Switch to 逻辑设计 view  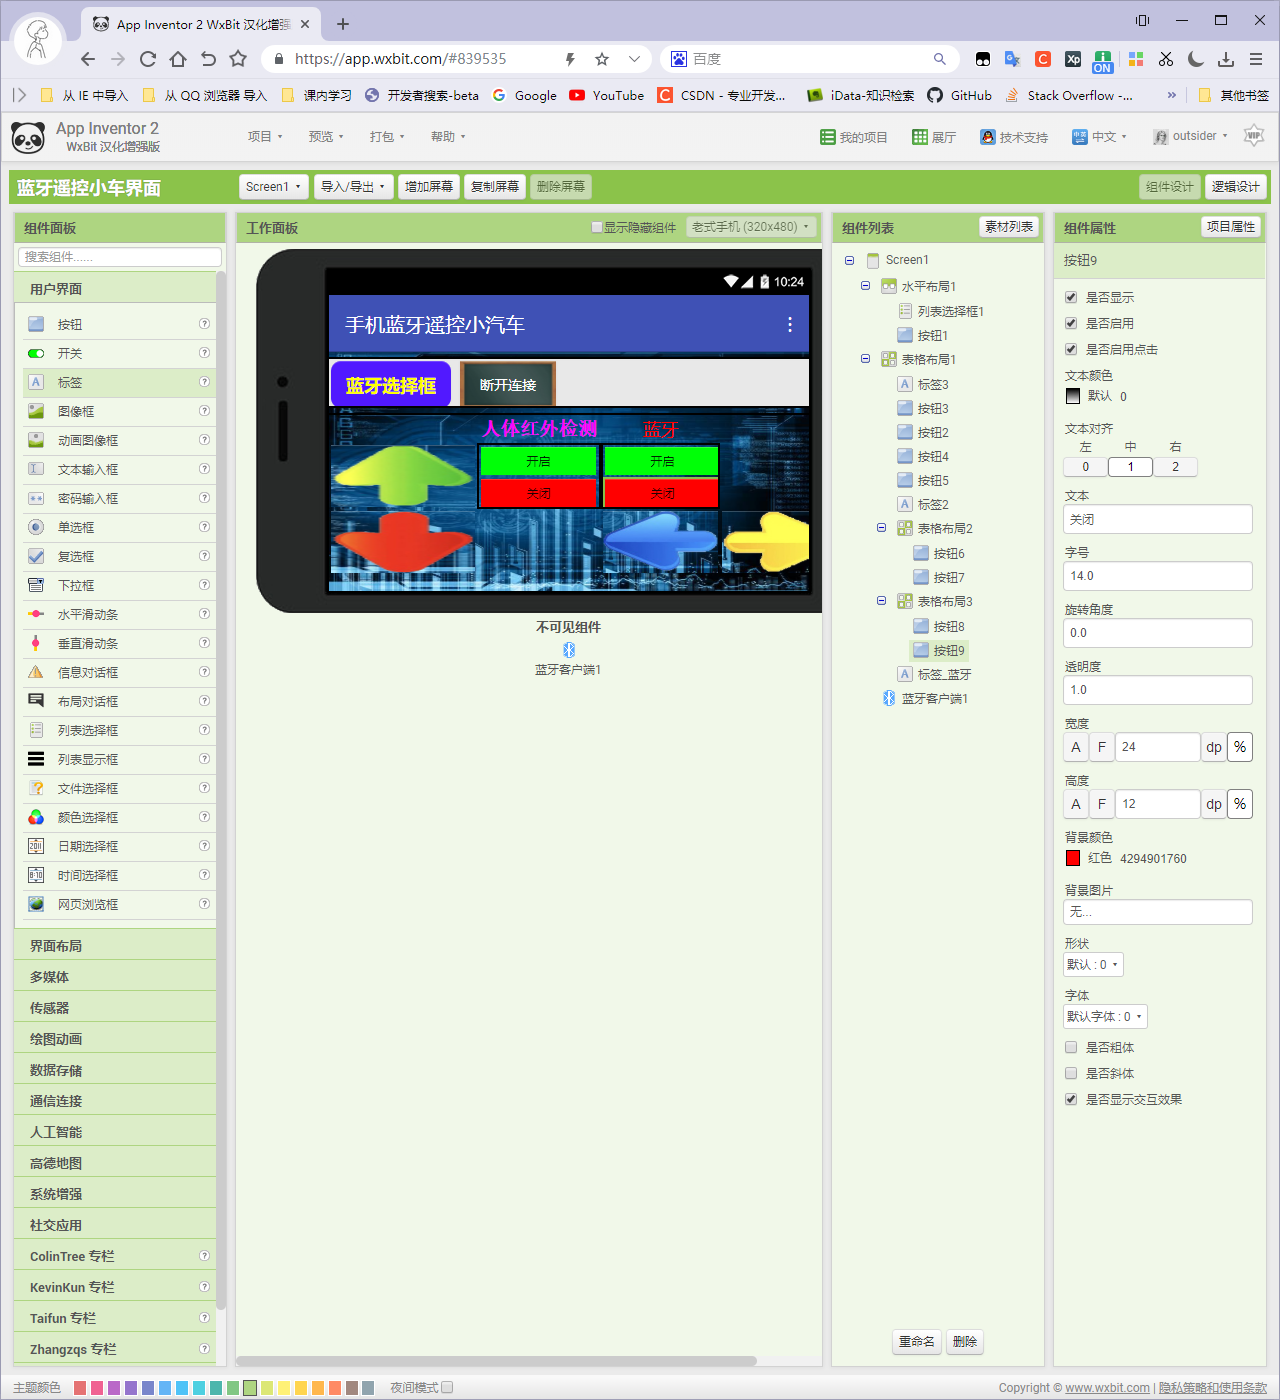point(1236,186)
